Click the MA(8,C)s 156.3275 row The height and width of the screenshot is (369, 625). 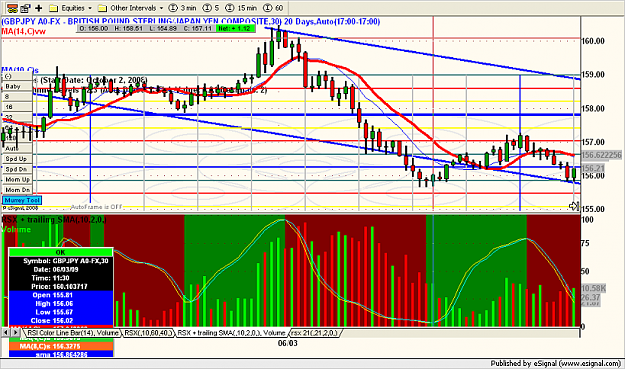click(x=61, y=346)
